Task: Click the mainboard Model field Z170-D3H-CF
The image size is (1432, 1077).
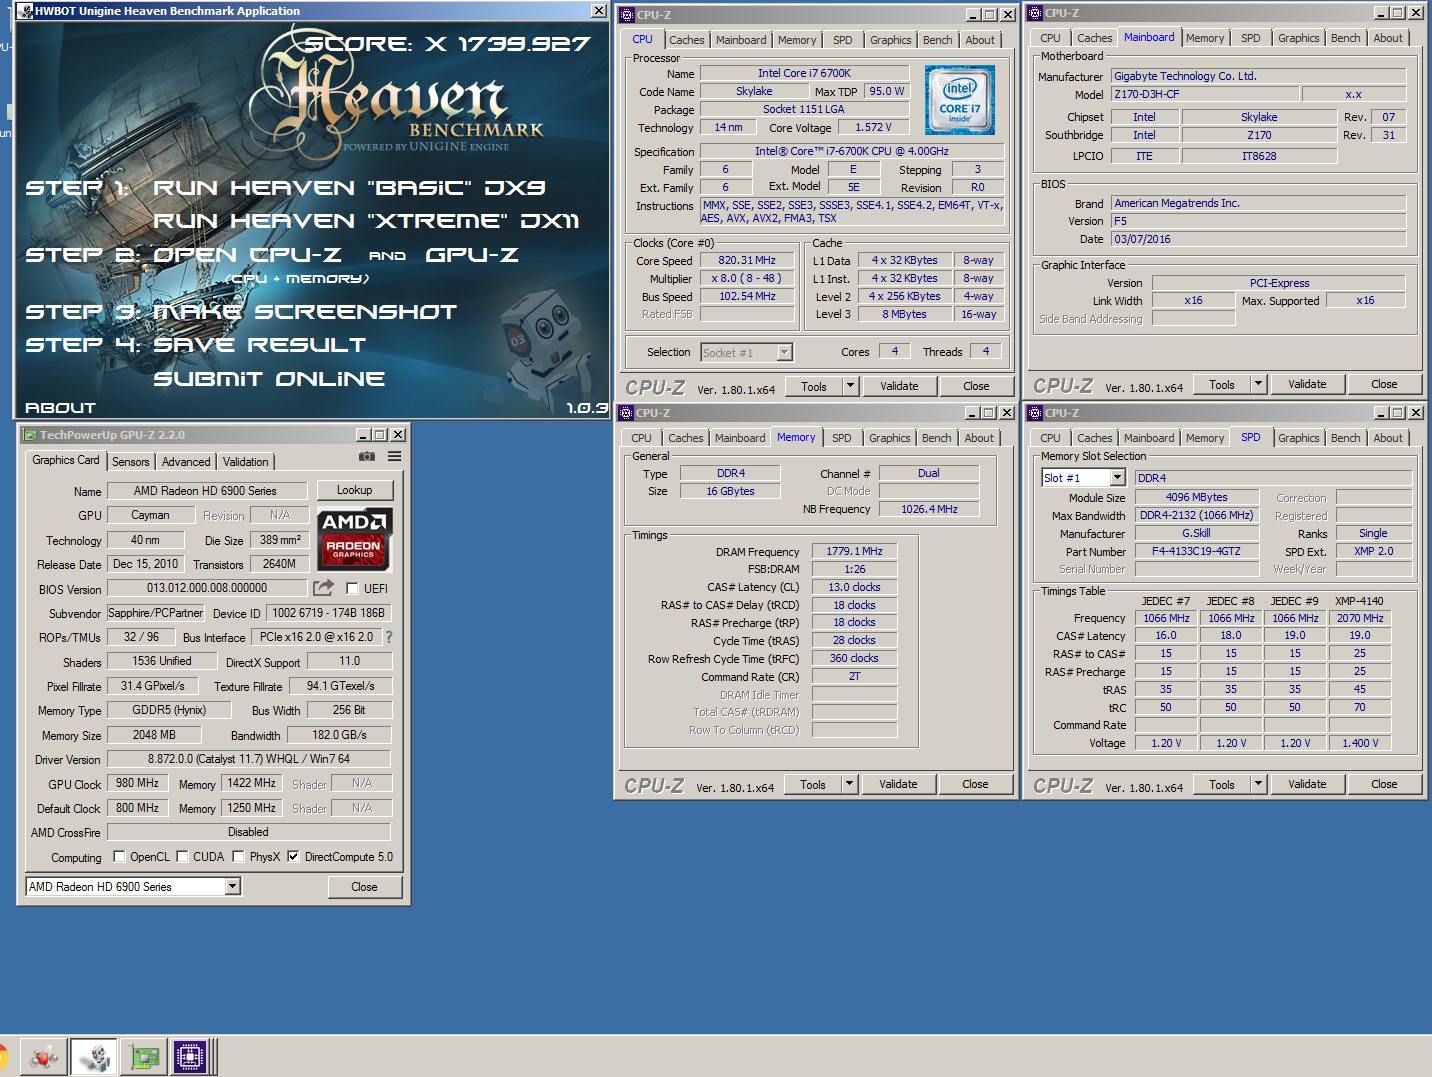Action: 1205,94
